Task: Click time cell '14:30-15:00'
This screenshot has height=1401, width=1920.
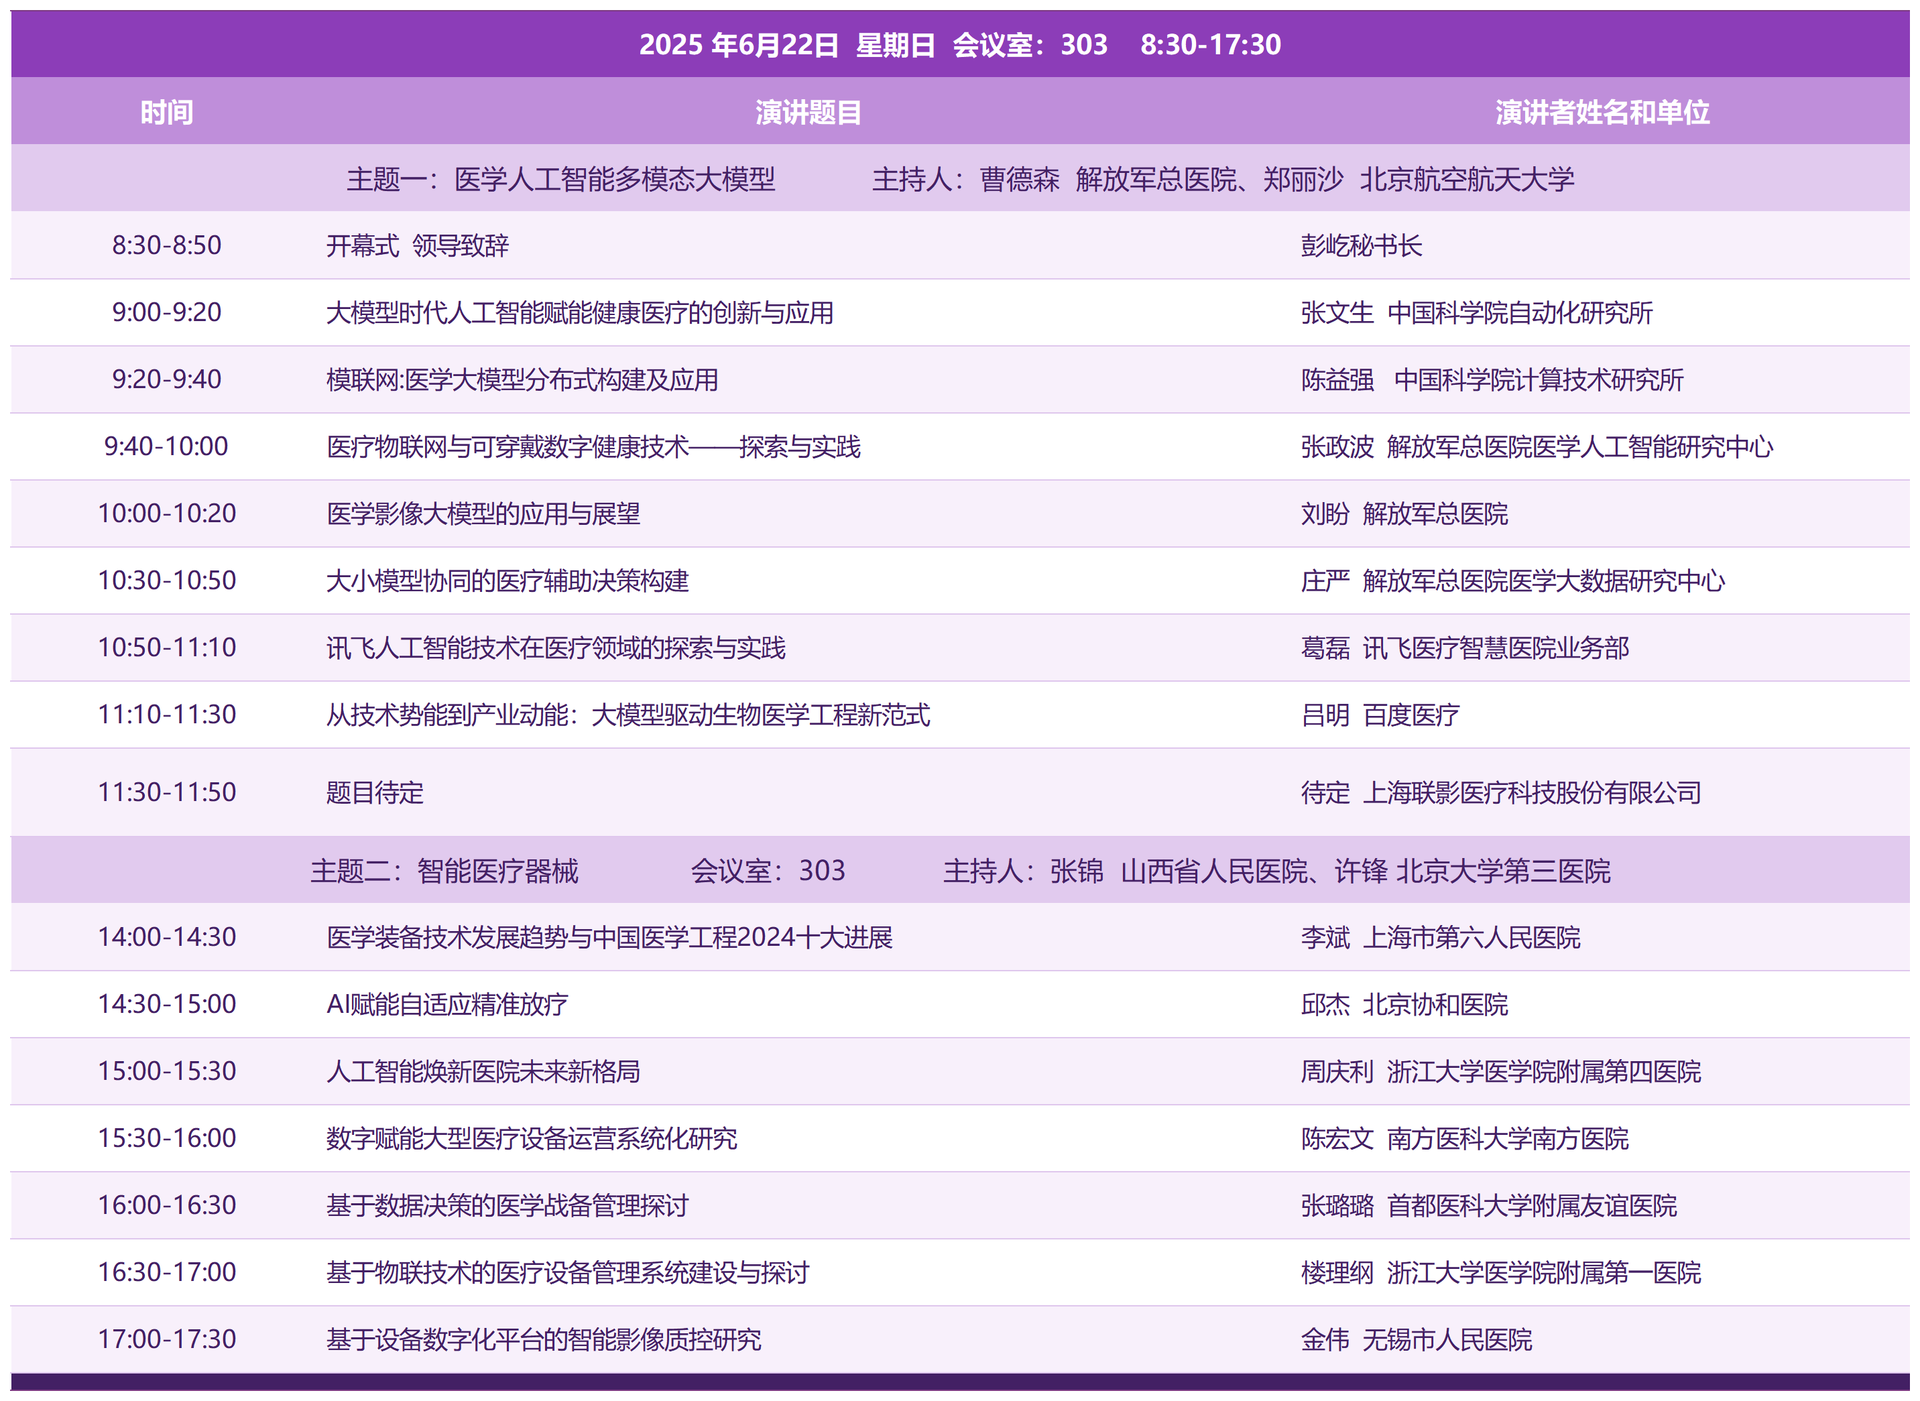Action: (x=166, y=1004)
